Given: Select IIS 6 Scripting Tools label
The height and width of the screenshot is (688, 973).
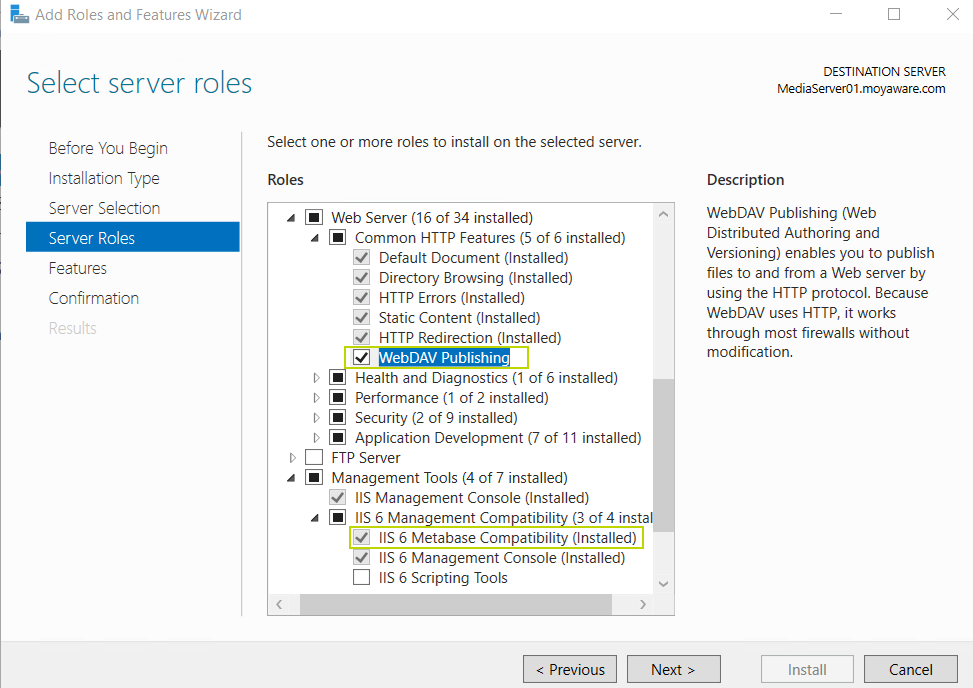Looking at the screenshot, I should (443, 578).
